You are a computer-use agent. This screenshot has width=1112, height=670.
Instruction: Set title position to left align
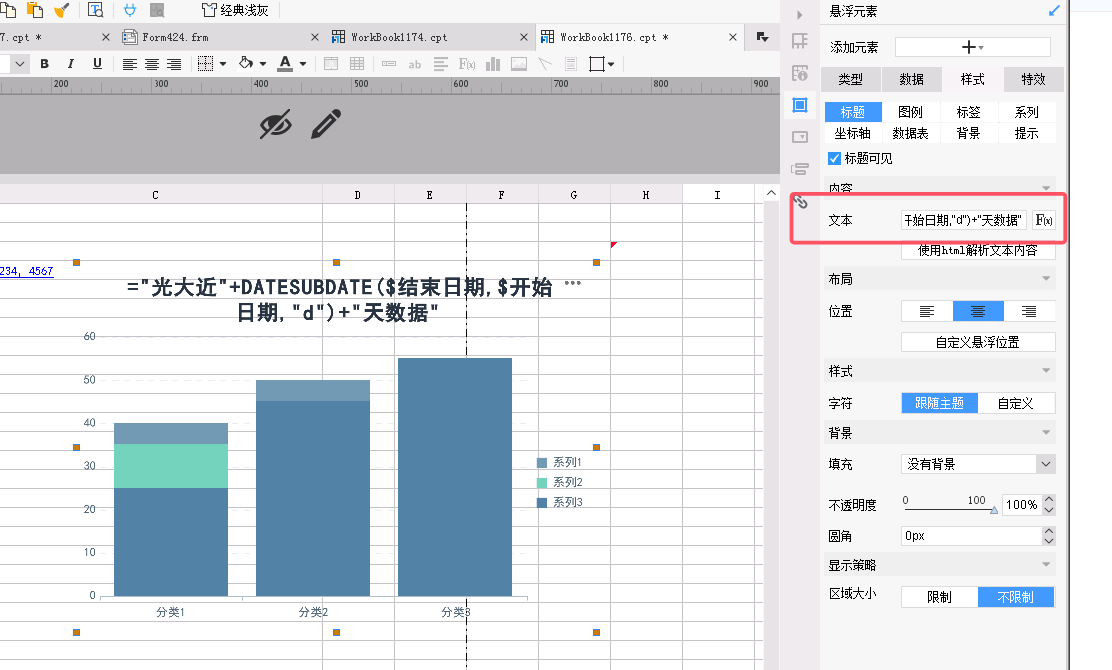(927, 311)
